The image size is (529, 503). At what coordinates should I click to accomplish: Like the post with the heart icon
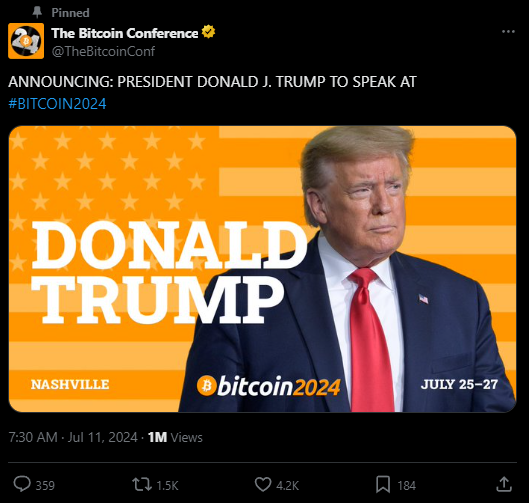(x=262, y=484)
